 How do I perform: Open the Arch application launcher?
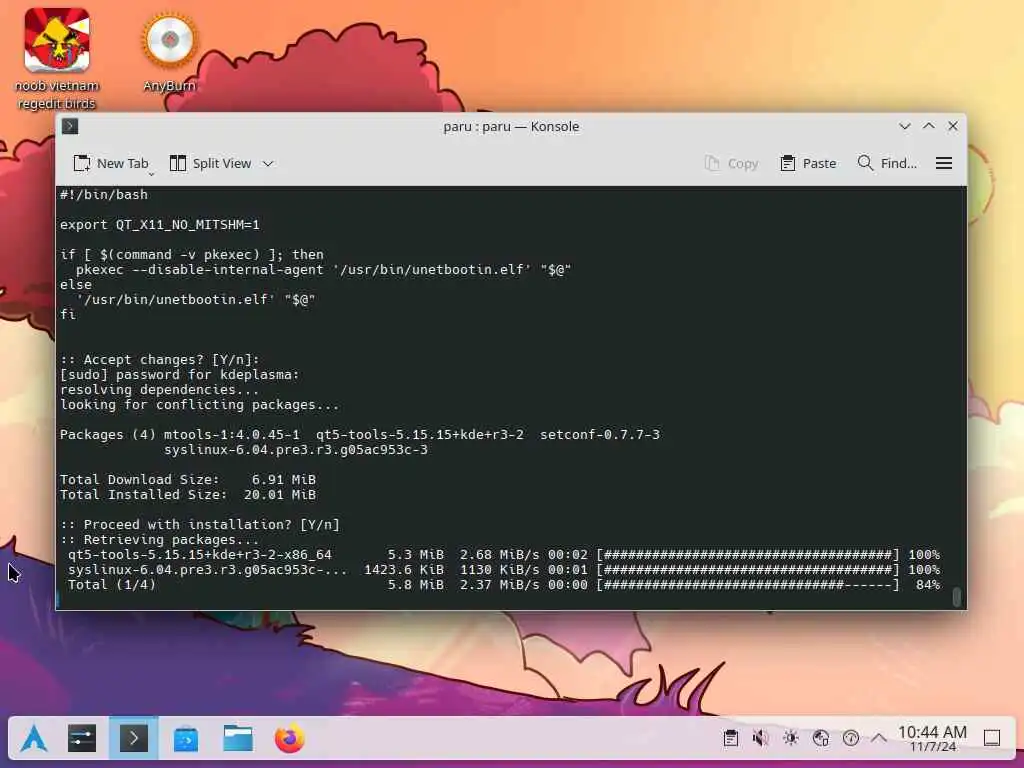(33, 739)
